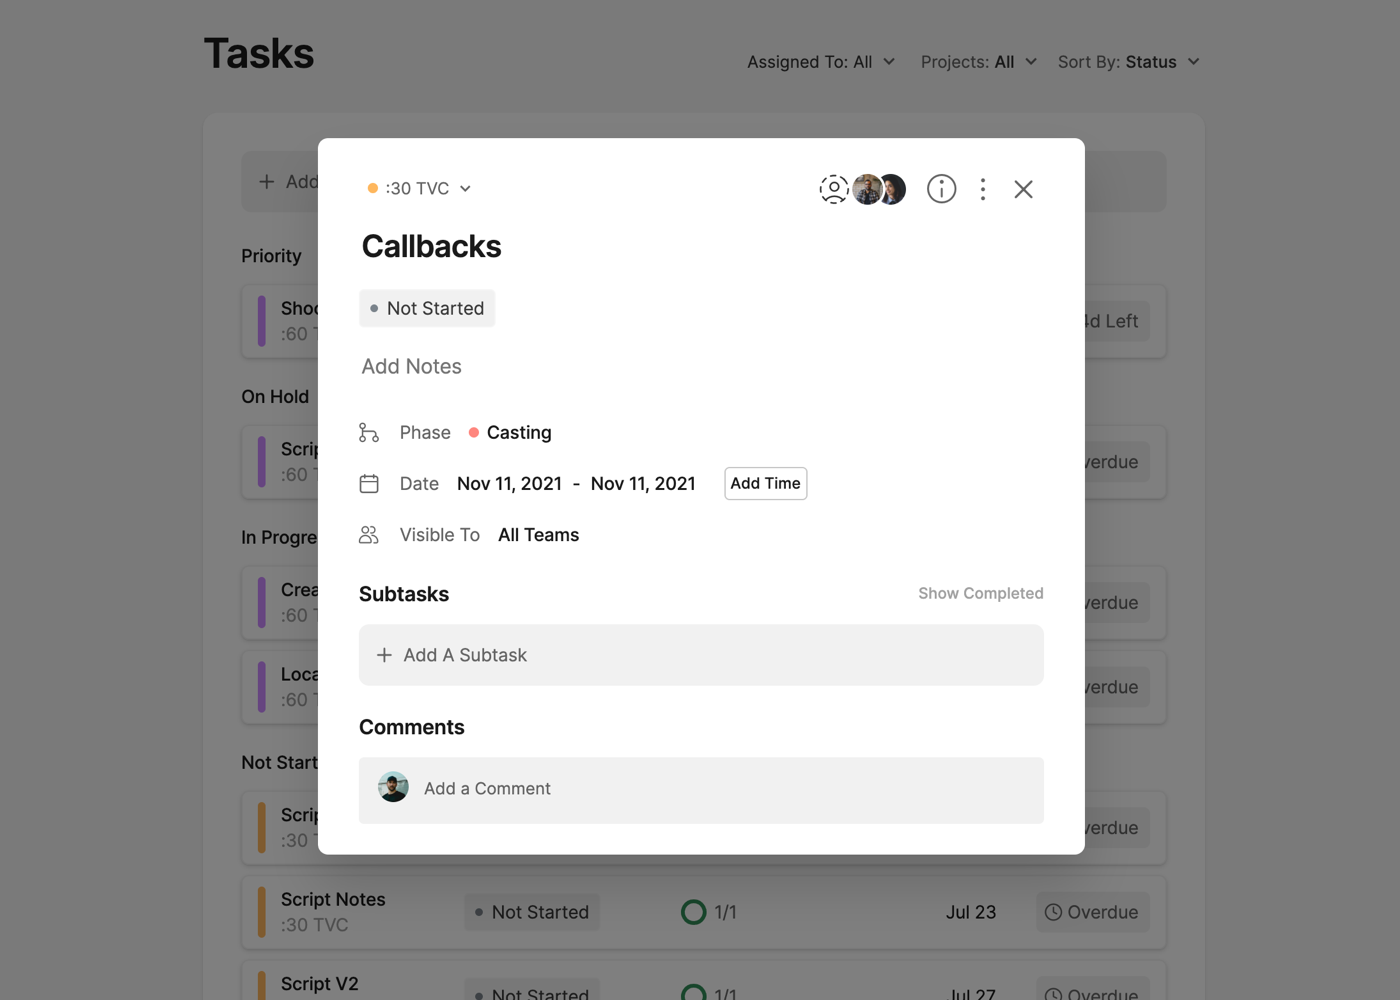
Task: Click the Phase branch icon
Action: (x=369, y=433)
